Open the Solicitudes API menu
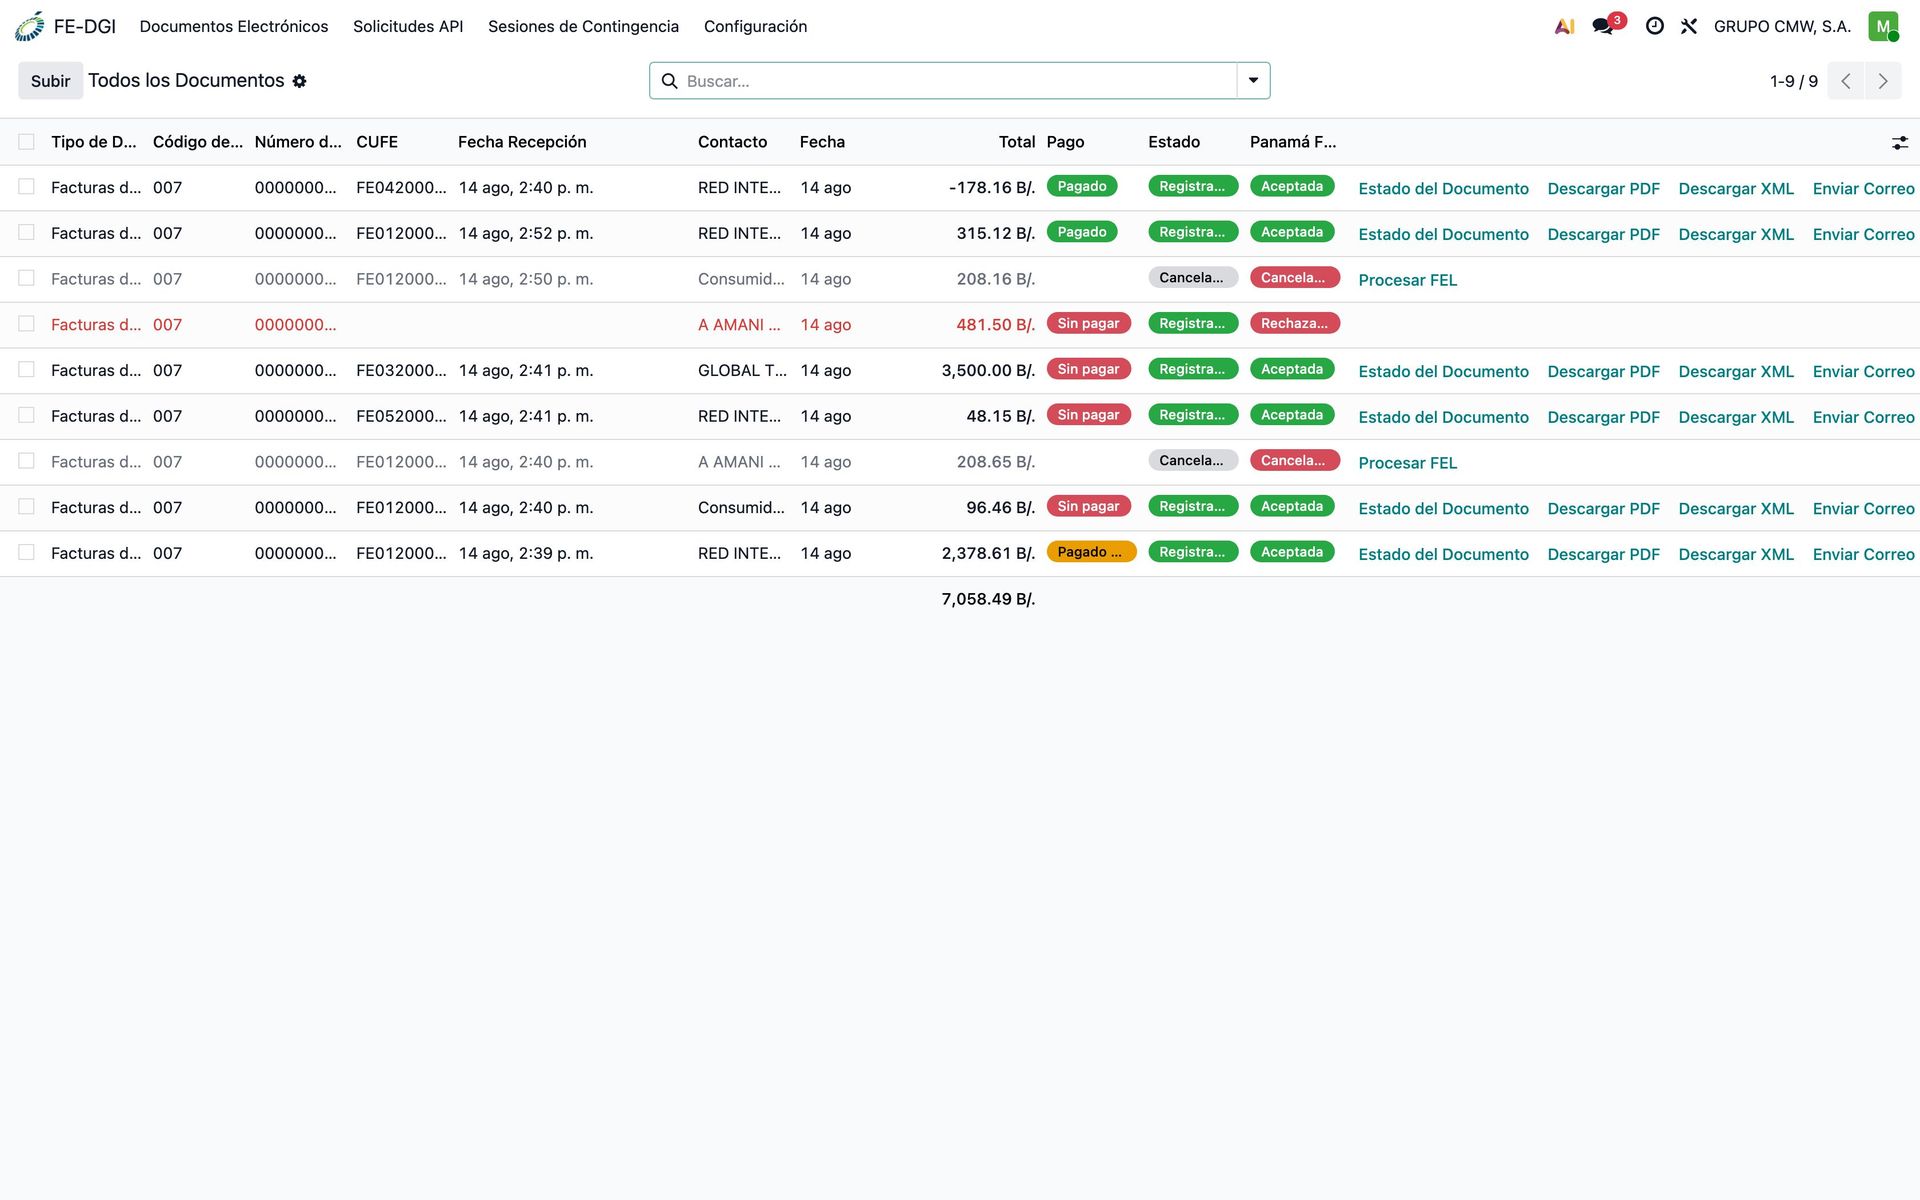 (408, 26)
